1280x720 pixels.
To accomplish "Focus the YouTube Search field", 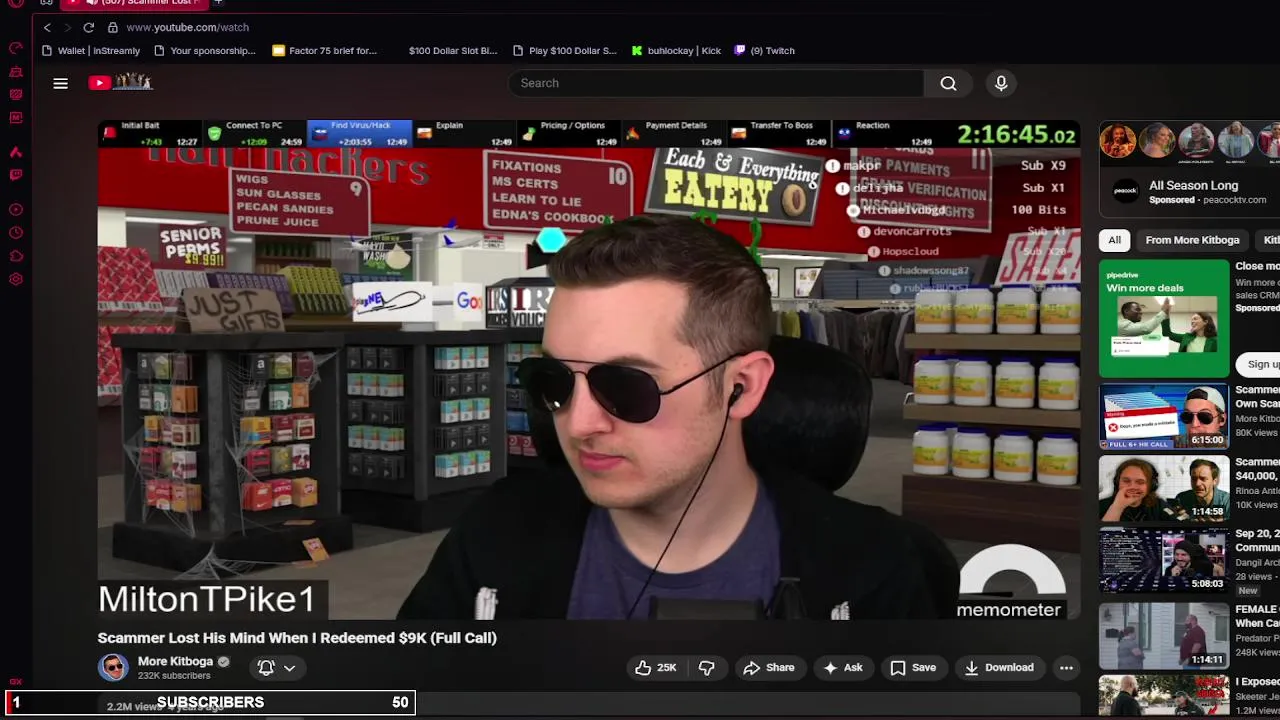I will click(716, 83).
